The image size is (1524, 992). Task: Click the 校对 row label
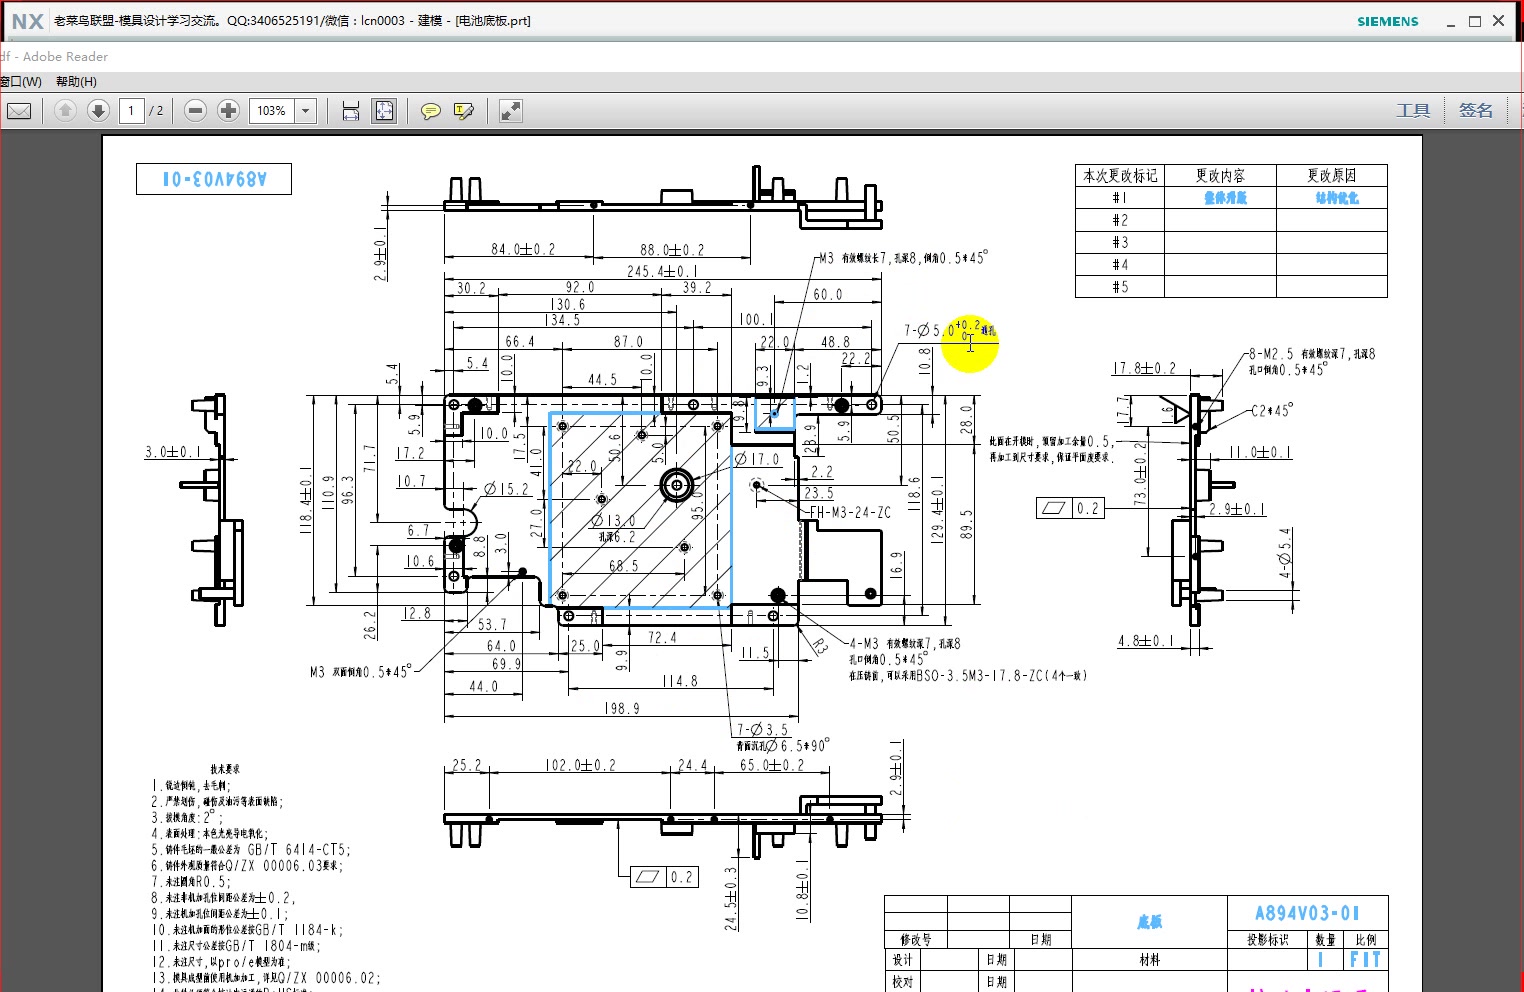903,982
